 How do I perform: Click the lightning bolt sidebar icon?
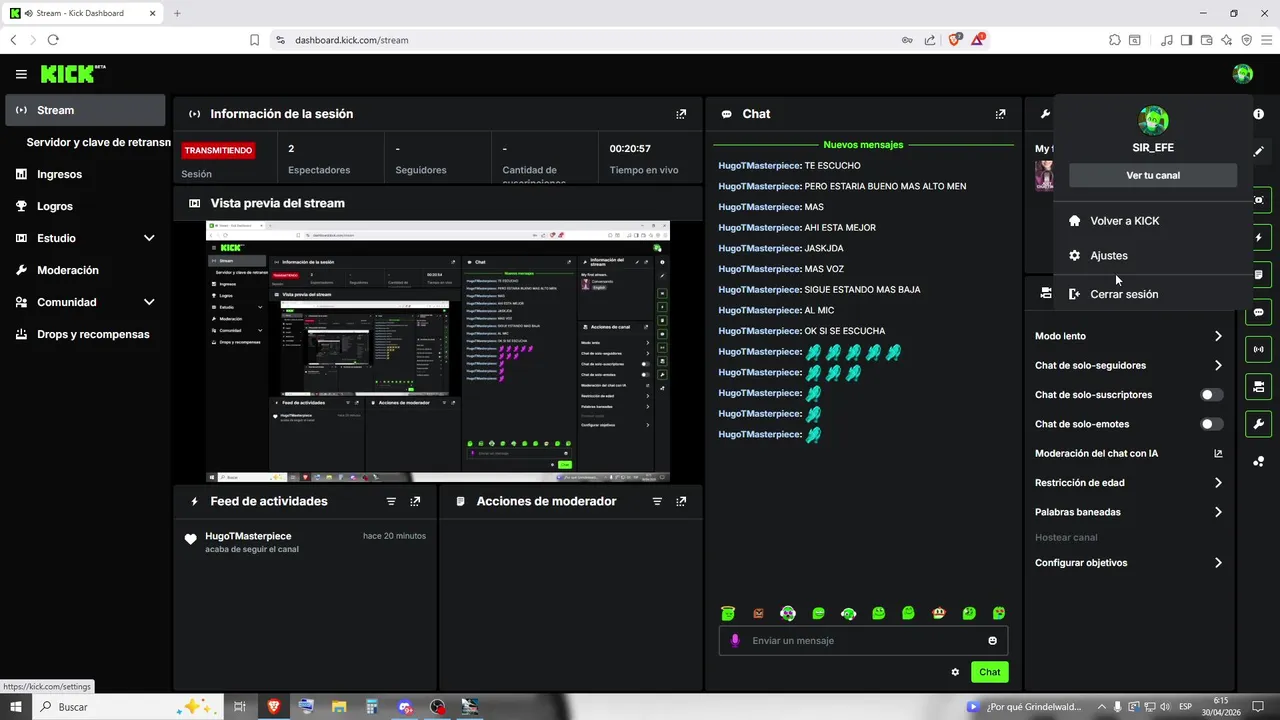coord(1259,238)
